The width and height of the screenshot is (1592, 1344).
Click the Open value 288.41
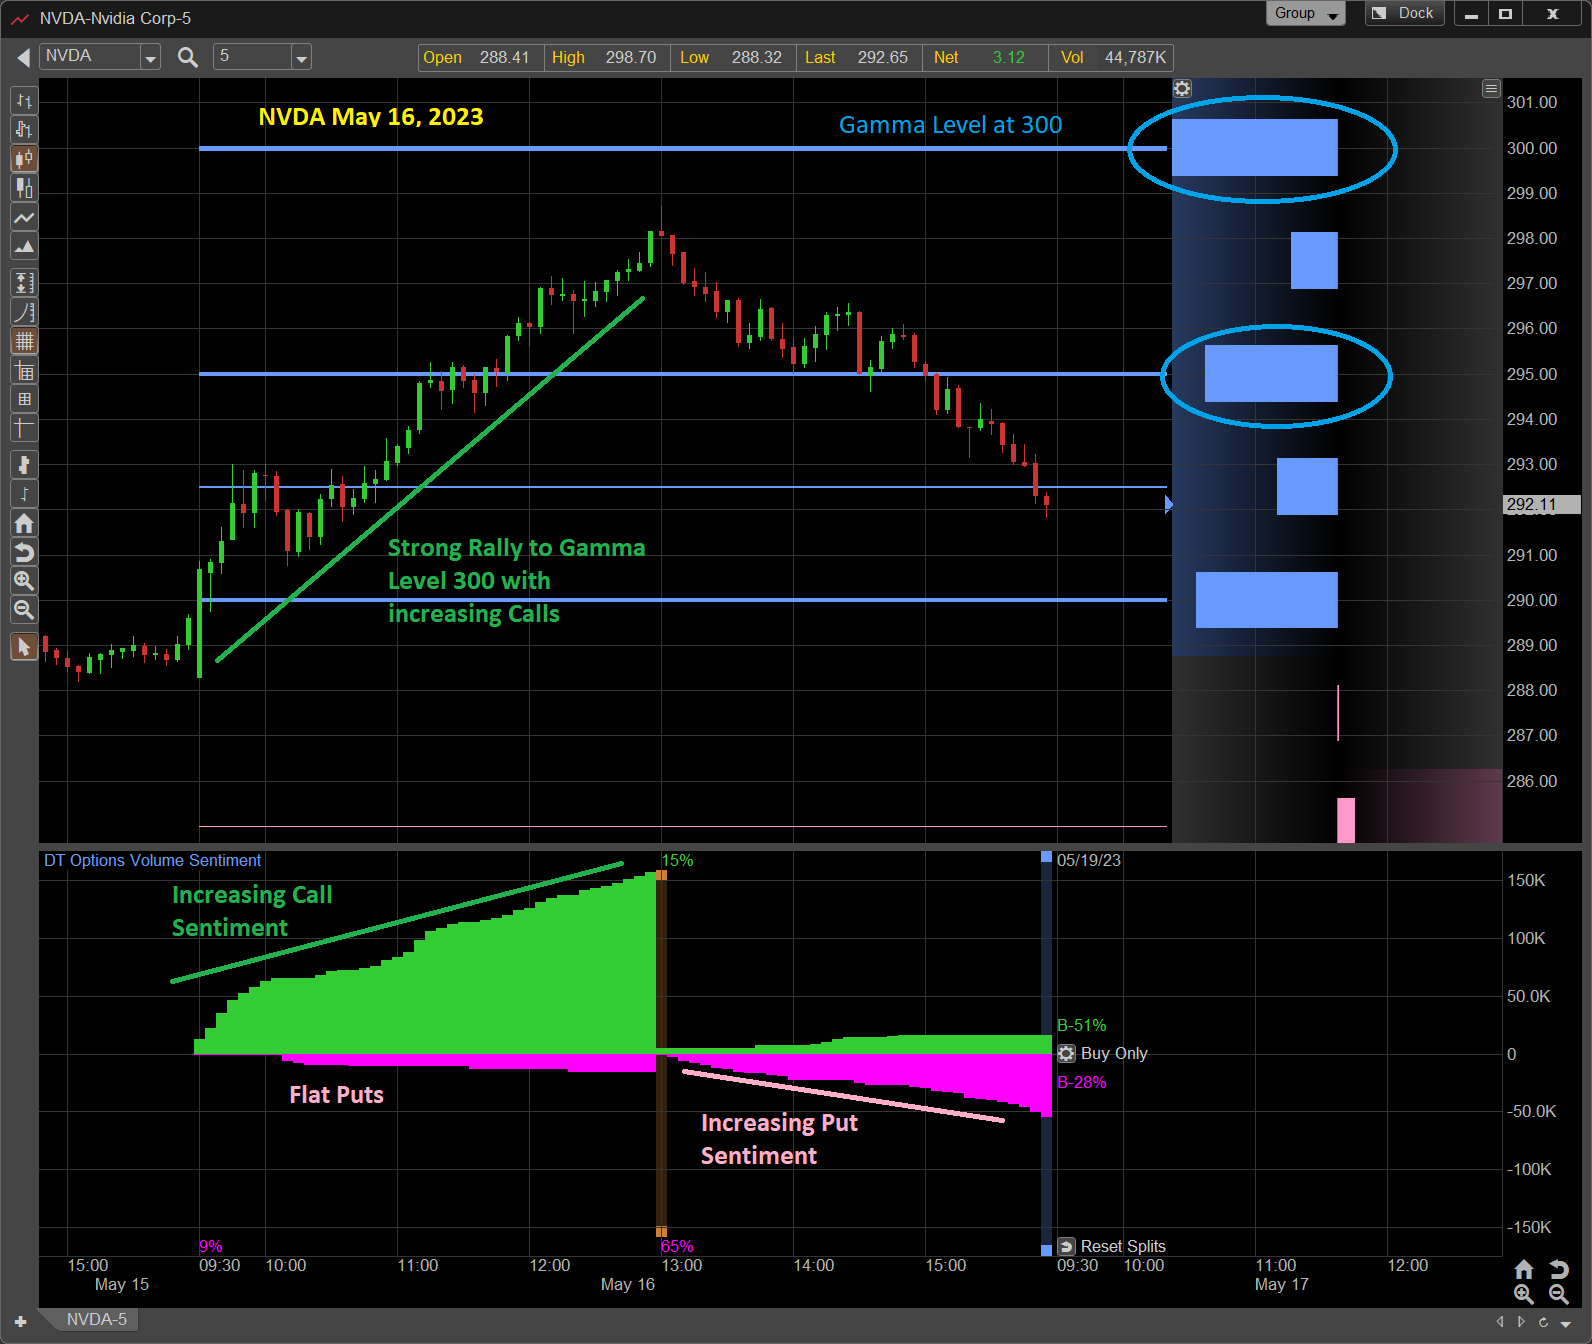pyautogui.click(x=504, y=58)
